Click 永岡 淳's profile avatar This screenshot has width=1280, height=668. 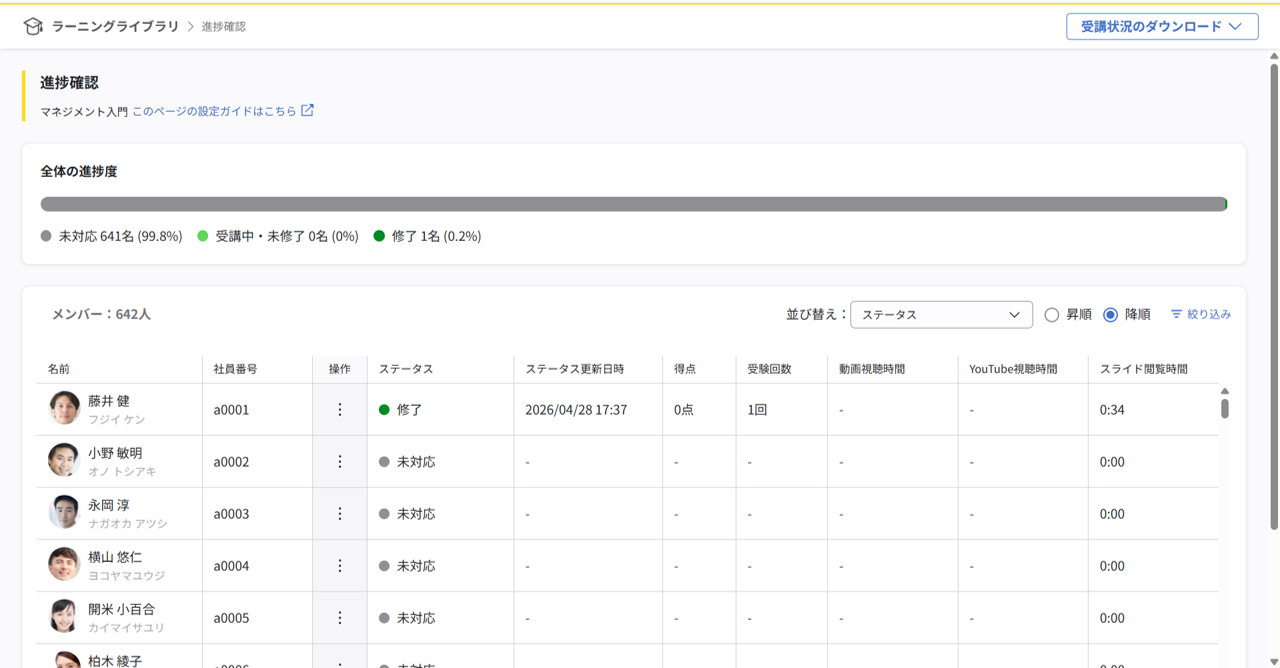(64, 512)
